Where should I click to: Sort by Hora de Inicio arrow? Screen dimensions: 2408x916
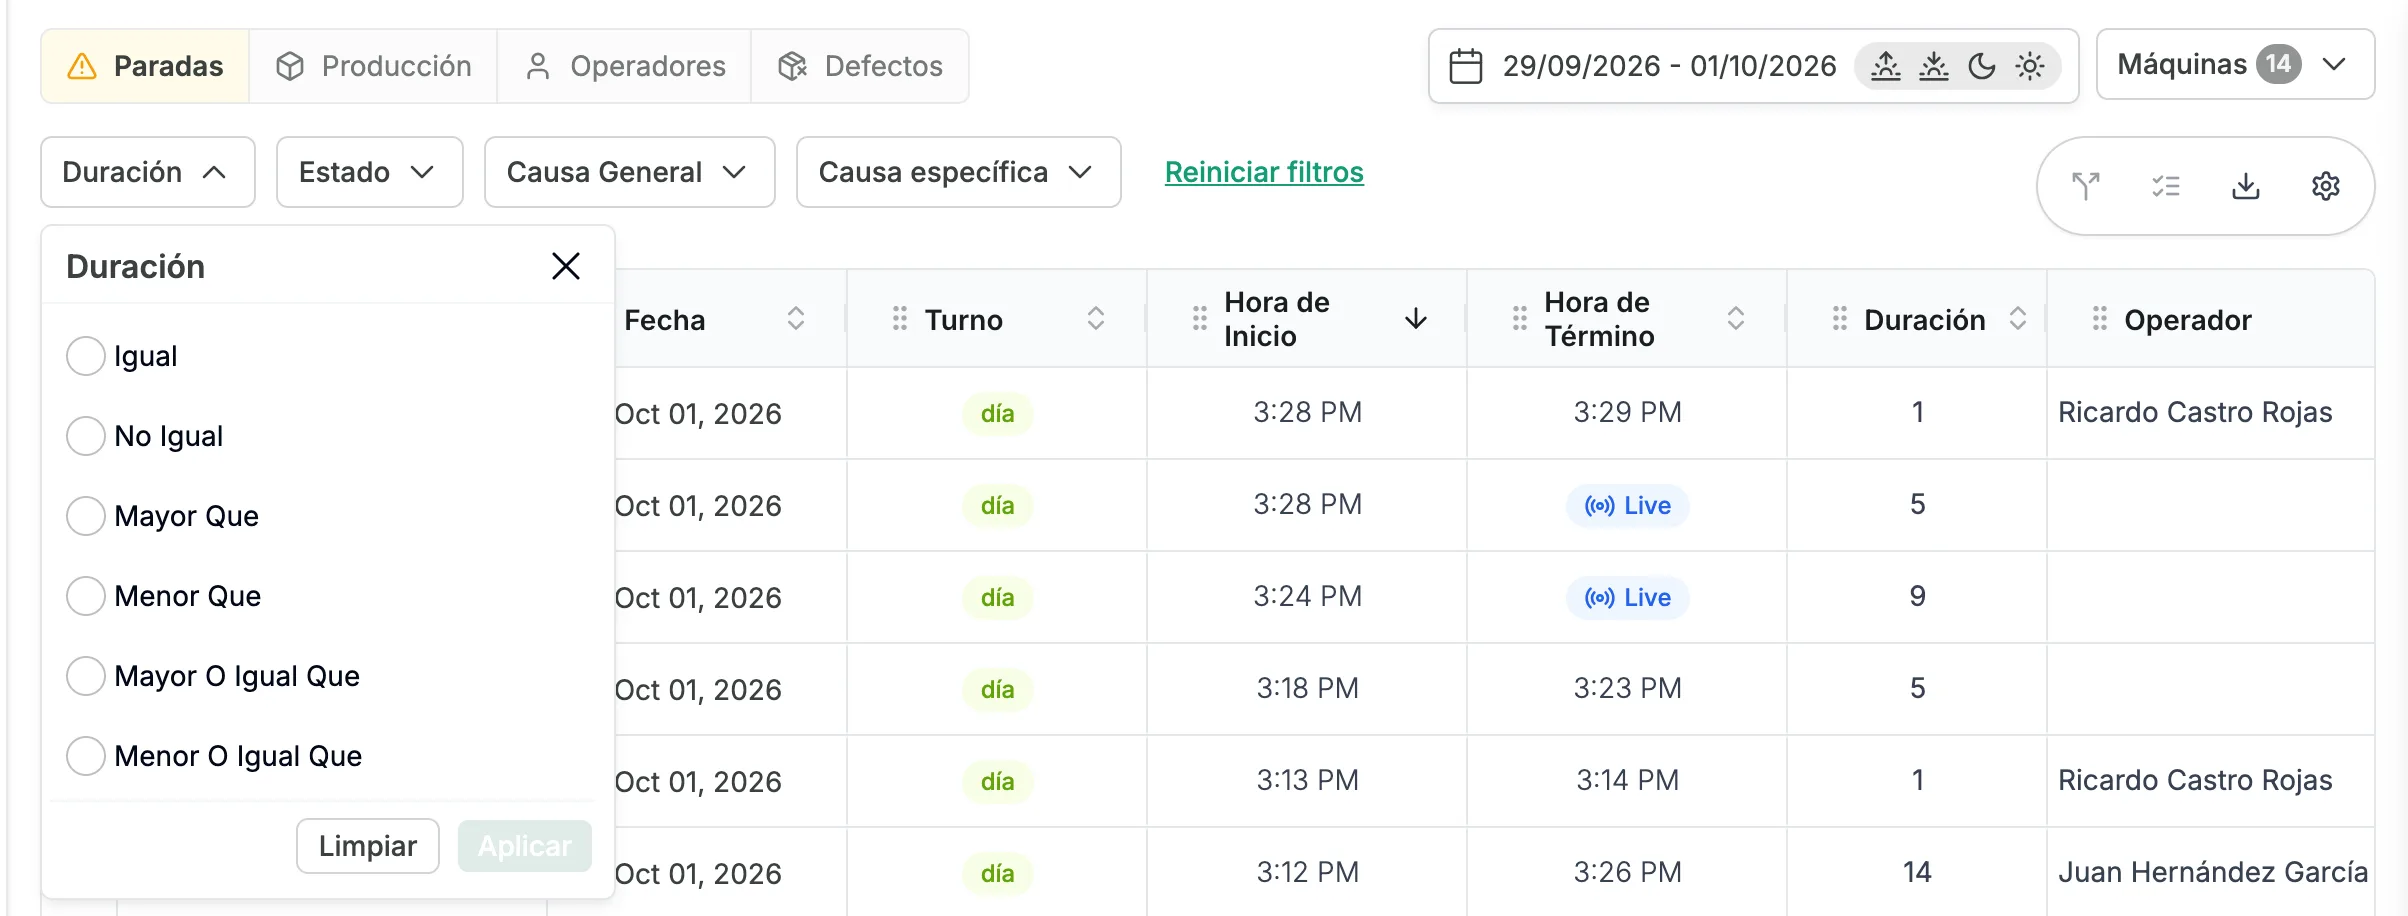pyautogui.click(x=1416, y=319)
